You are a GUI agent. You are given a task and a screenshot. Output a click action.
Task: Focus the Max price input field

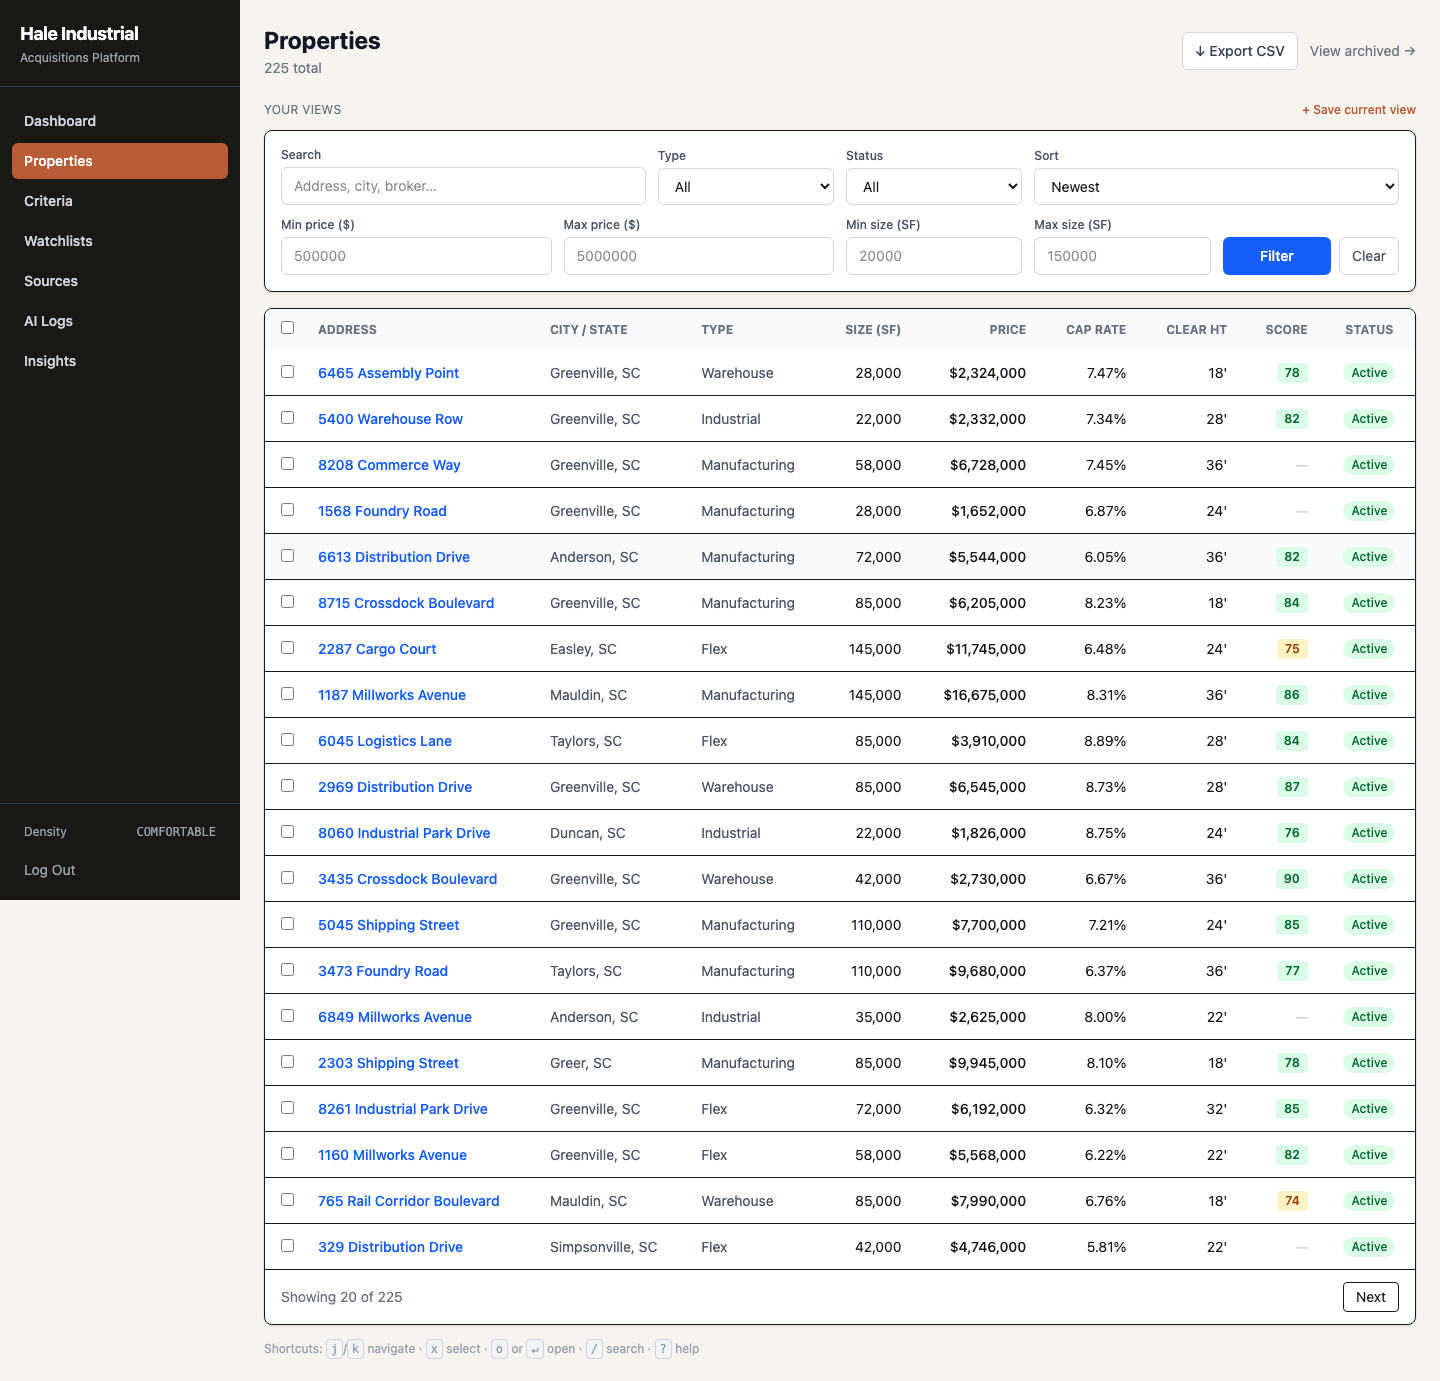pos(699,256)
